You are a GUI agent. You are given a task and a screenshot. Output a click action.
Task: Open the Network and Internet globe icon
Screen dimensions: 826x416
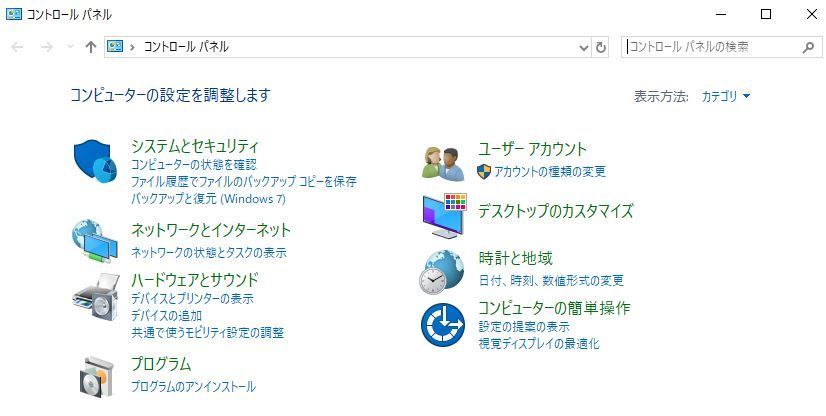point(95,241)
